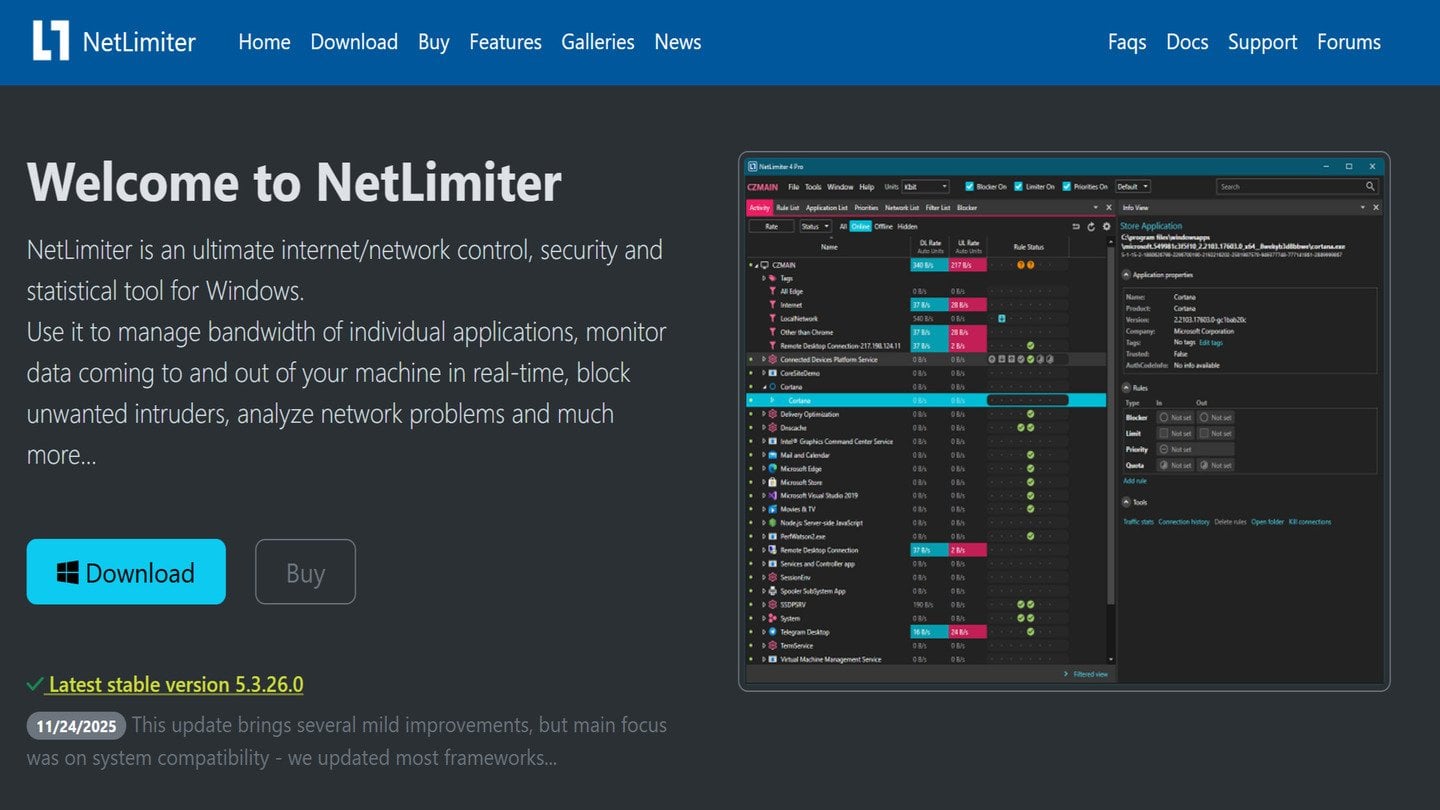1440x810 pixels.
Task: Click the search magnifier icon in NetLimiter window
Action: [x=1370, y=186]
